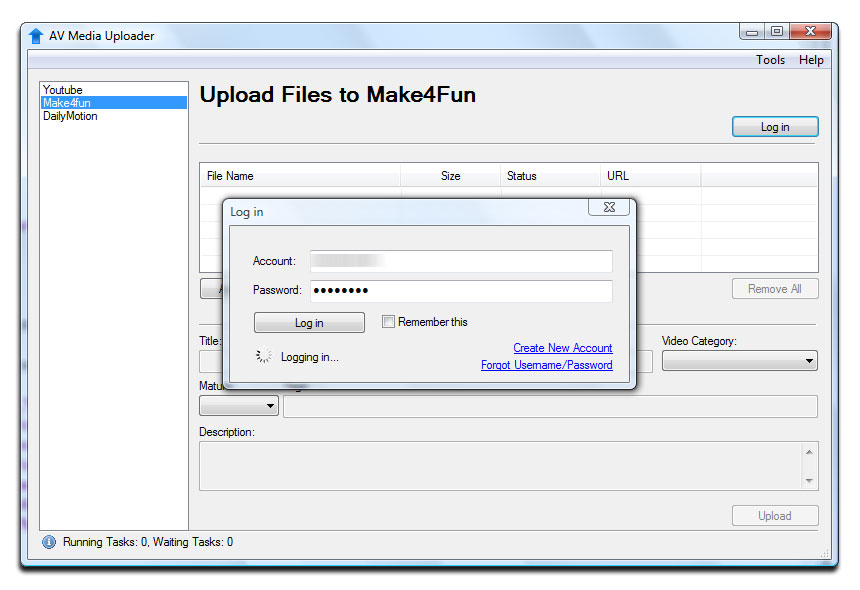Sort by Status column header
Screen dimensions: 860x590
coord(550,176)
